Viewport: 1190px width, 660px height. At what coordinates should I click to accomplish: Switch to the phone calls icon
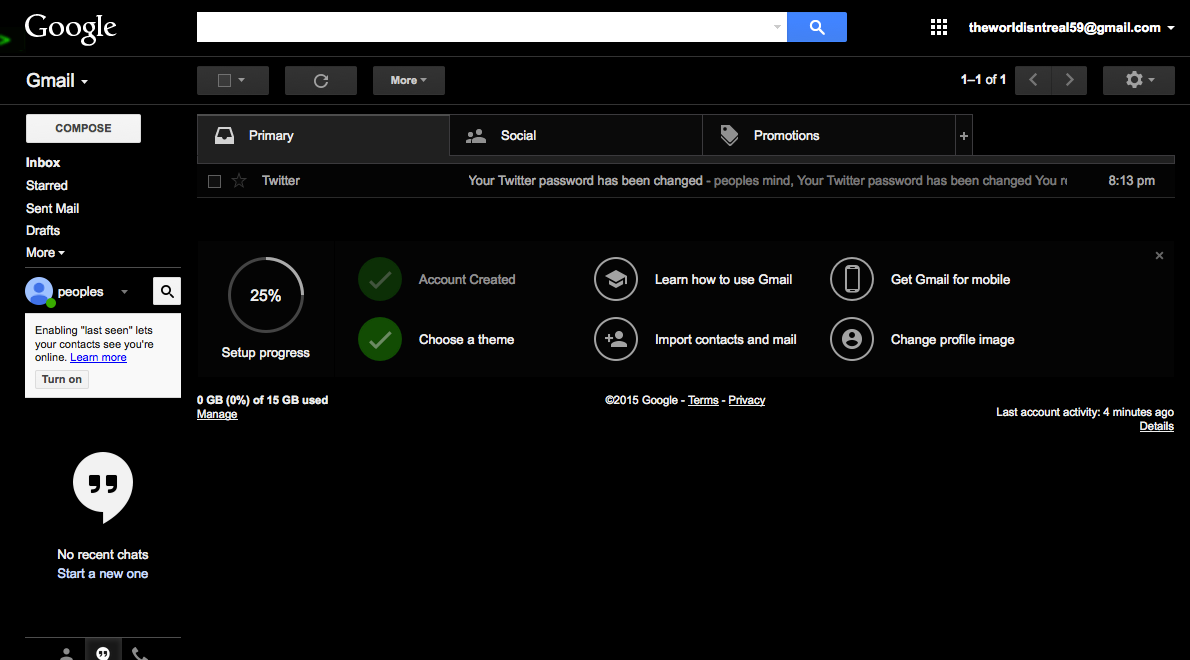pyautogui.click(x=140, y=653)
